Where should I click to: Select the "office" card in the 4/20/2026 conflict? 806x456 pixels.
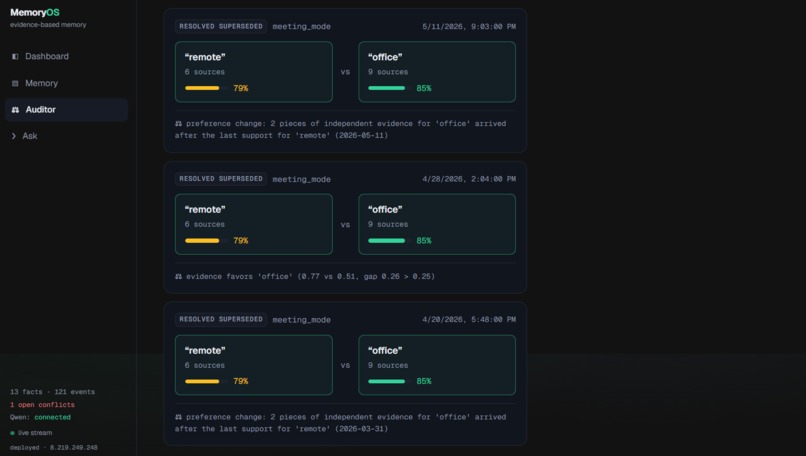(x=437, y=365)
